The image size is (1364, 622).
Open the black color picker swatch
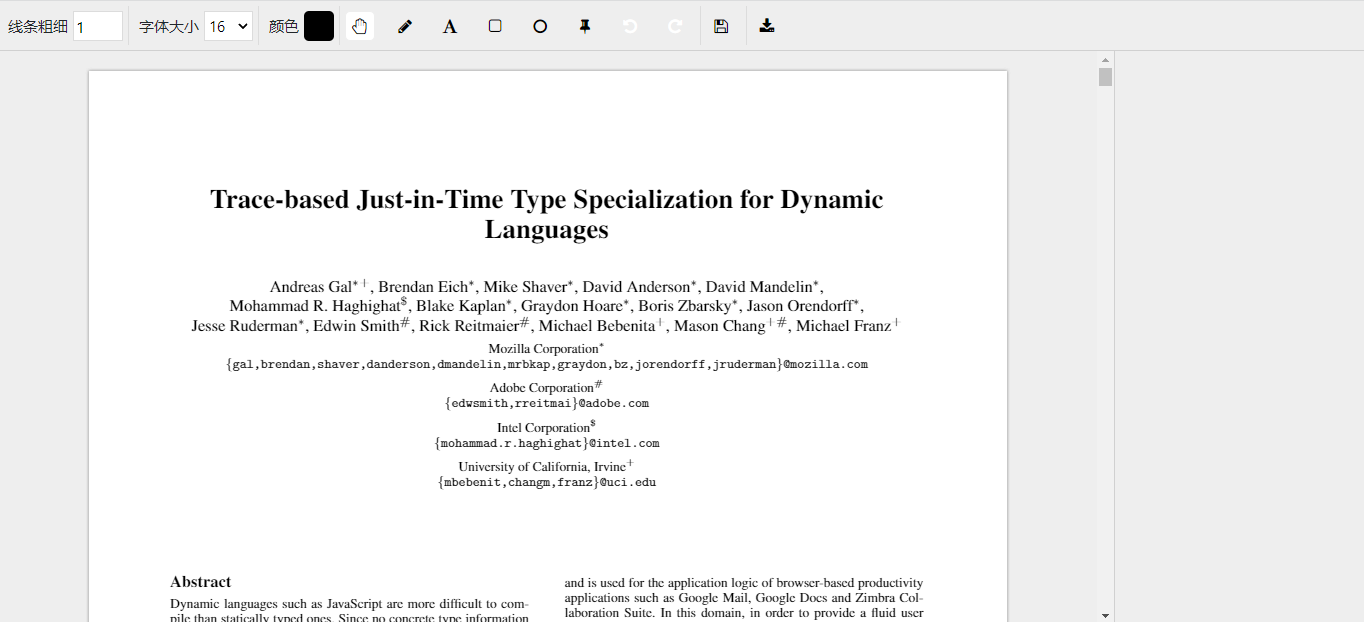point(319,26)
